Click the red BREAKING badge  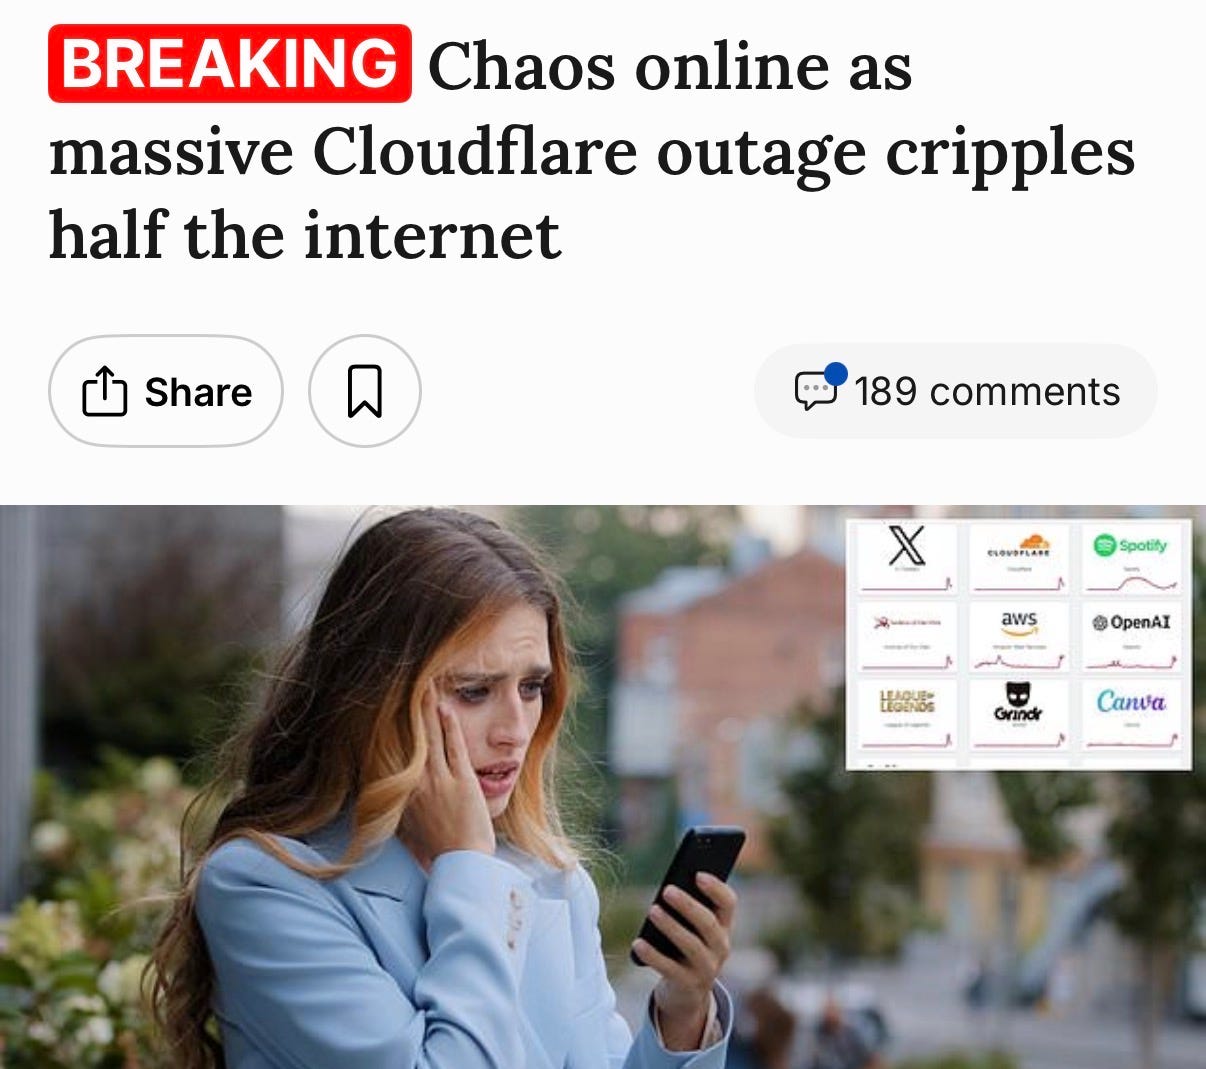click(230, 63)
